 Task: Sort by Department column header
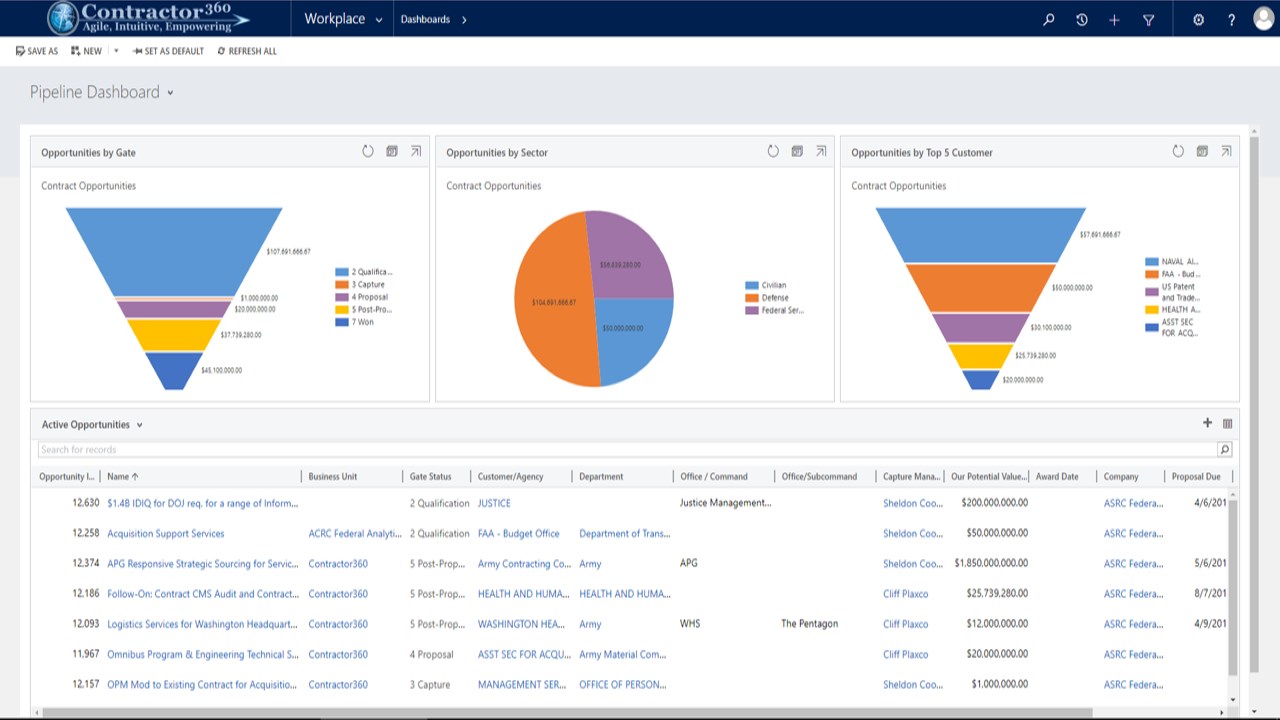pos(601,477)
